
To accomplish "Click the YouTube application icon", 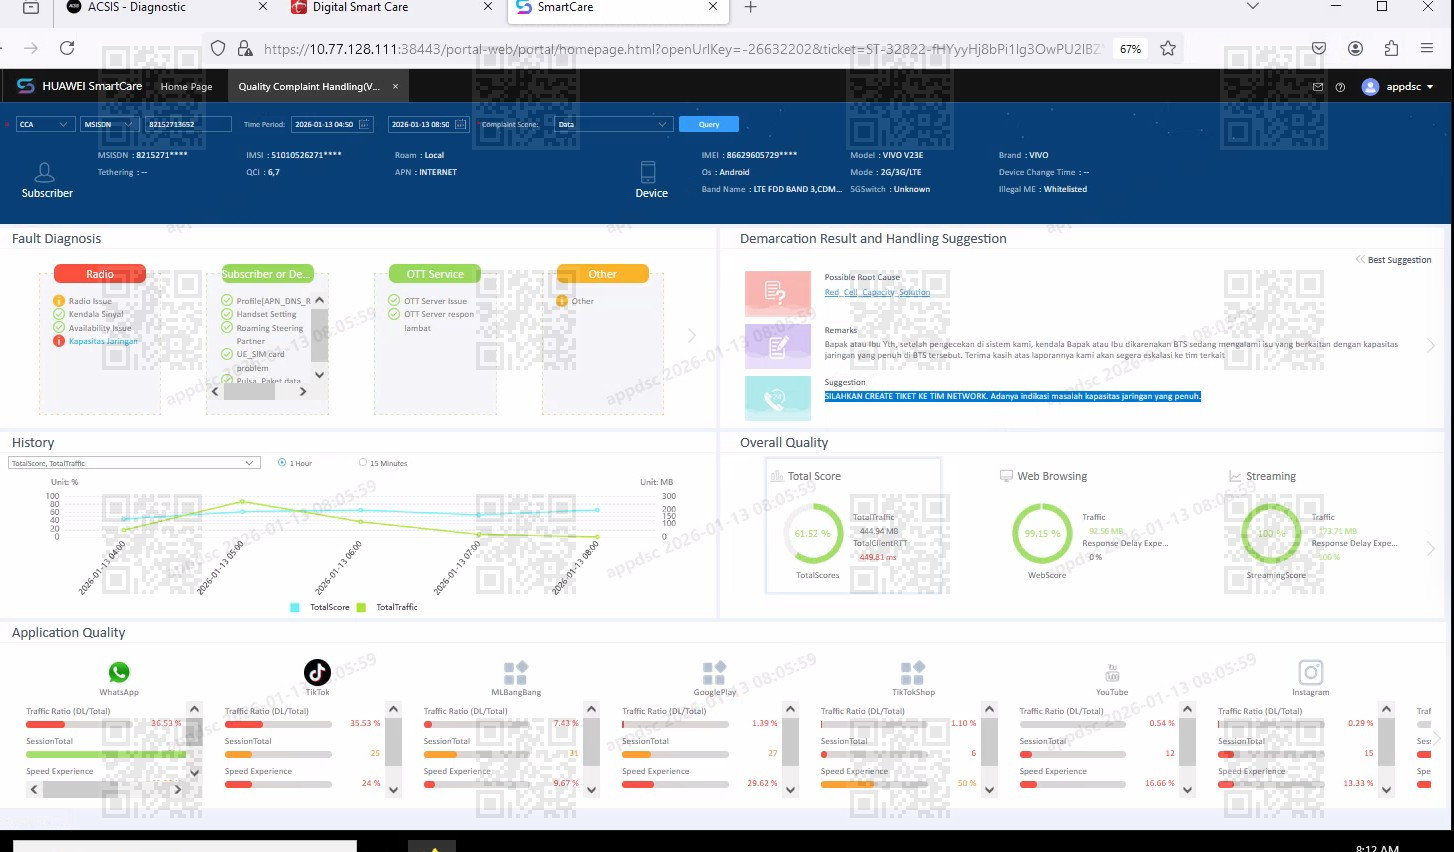I will point(1111,673).
